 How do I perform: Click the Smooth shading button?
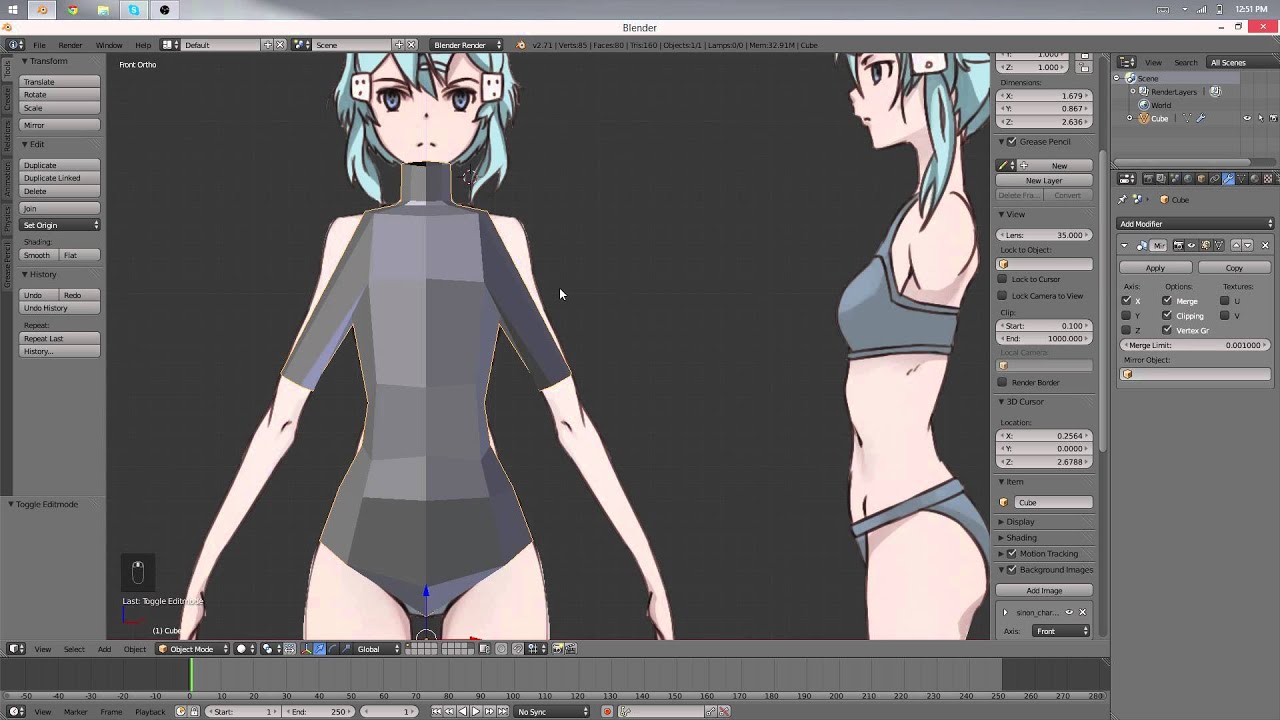pyautogui.click(x=37, y=255)
